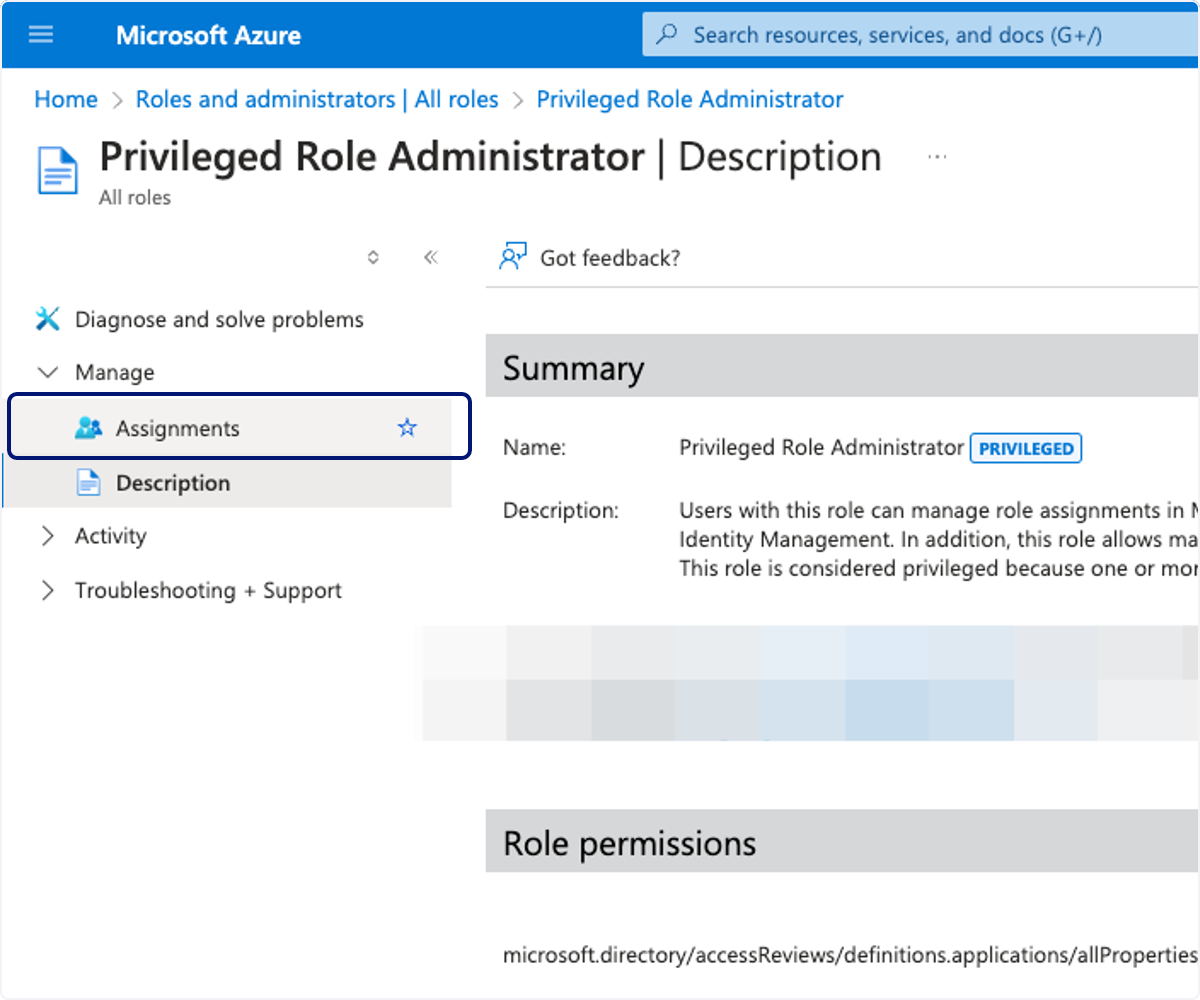This screenshot has width=1200, height=1000.
Task: Click the Assignments people icon
Action: click(x=89, y=428)
